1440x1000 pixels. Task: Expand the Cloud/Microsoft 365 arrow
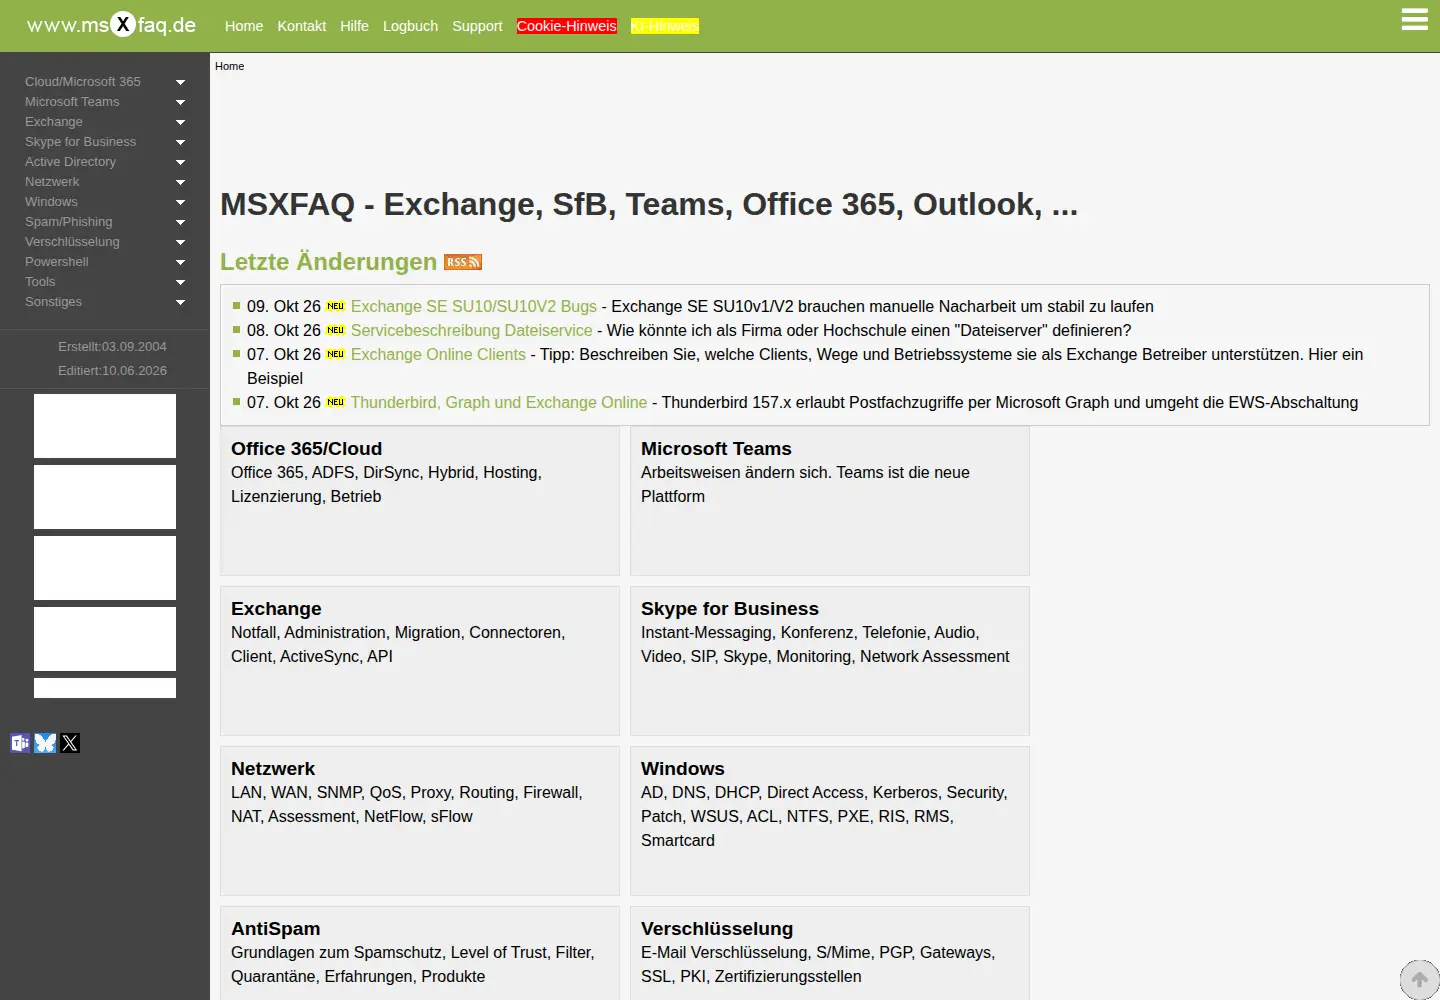181,82
